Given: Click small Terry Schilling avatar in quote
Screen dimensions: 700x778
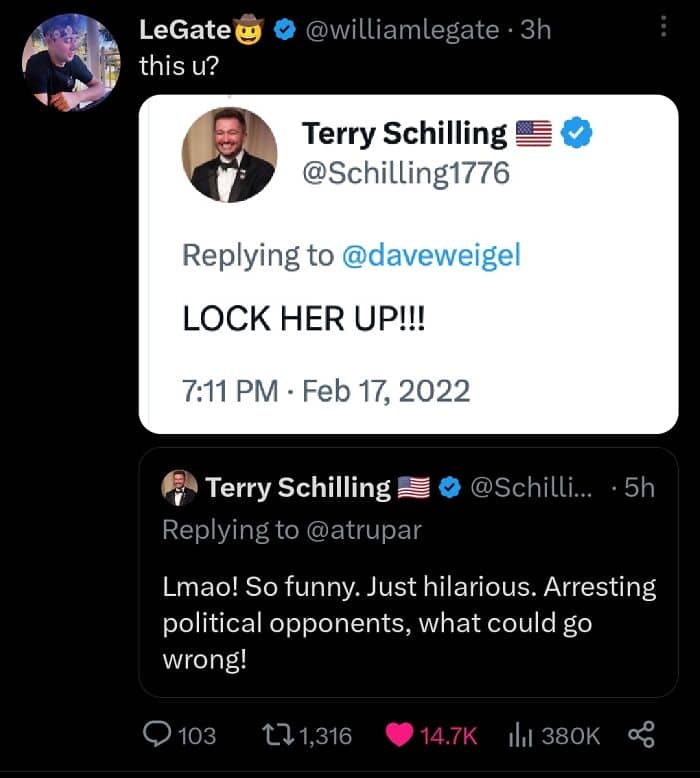Looking at the screenshot, I should 179,488.
